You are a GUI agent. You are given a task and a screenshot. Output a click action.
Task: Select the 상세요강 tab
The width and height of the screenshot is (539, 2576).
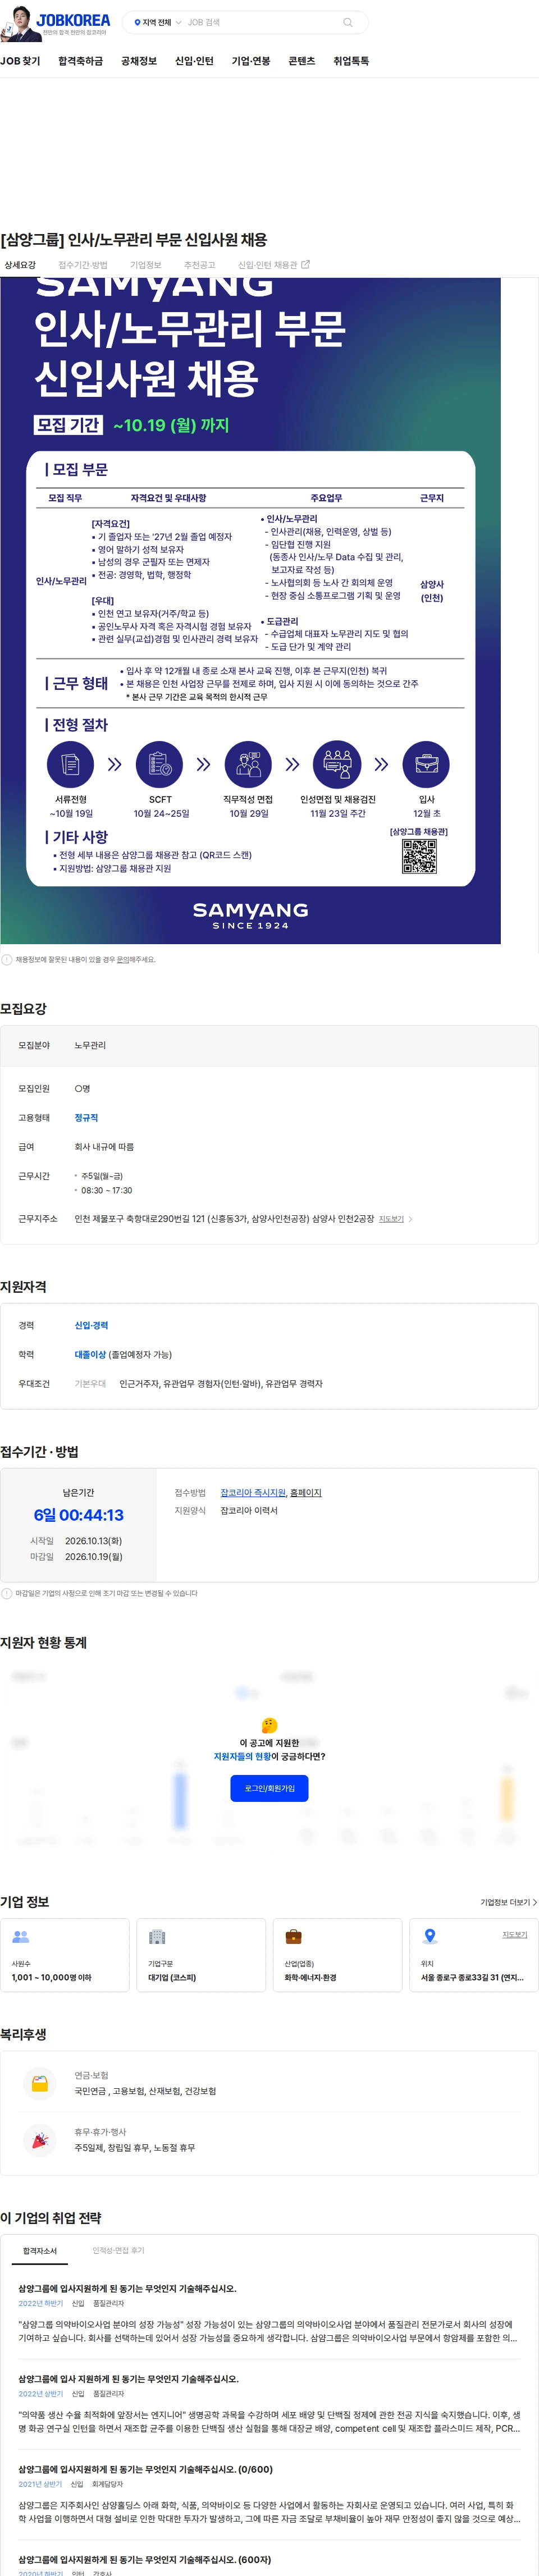click(20, 265)
